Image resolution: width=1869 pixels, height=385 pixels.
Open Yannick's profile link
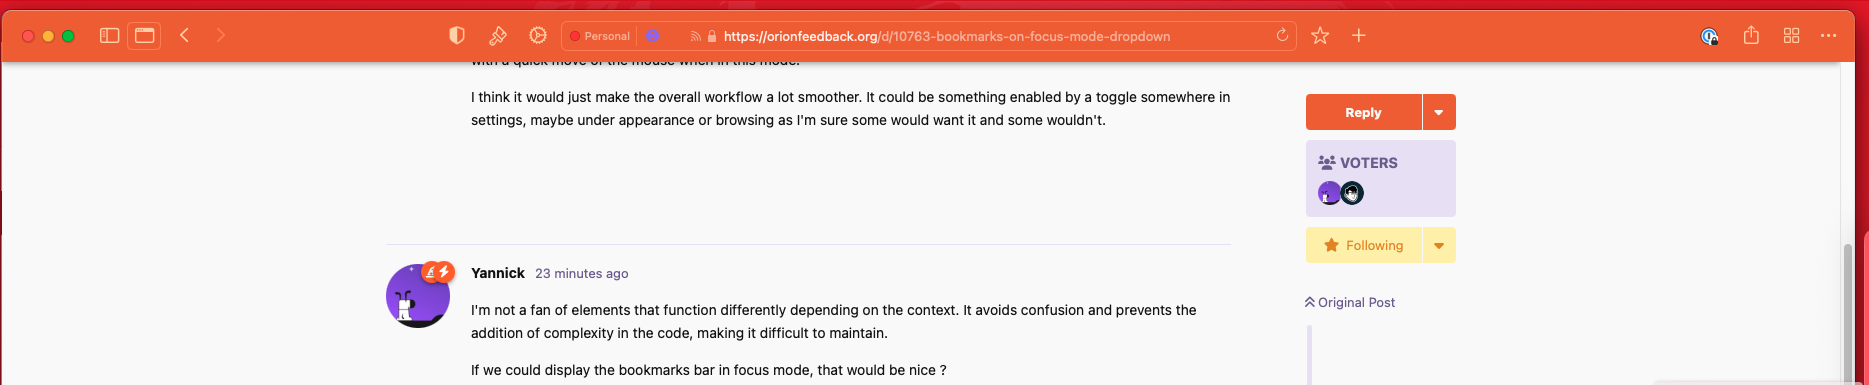click(498, 273)
